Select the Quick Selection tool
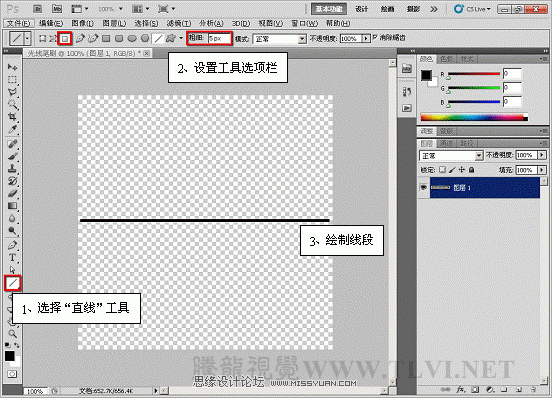The height and width of the screenshot is (398, 552). pyautogui.click(x=12, y=105)
